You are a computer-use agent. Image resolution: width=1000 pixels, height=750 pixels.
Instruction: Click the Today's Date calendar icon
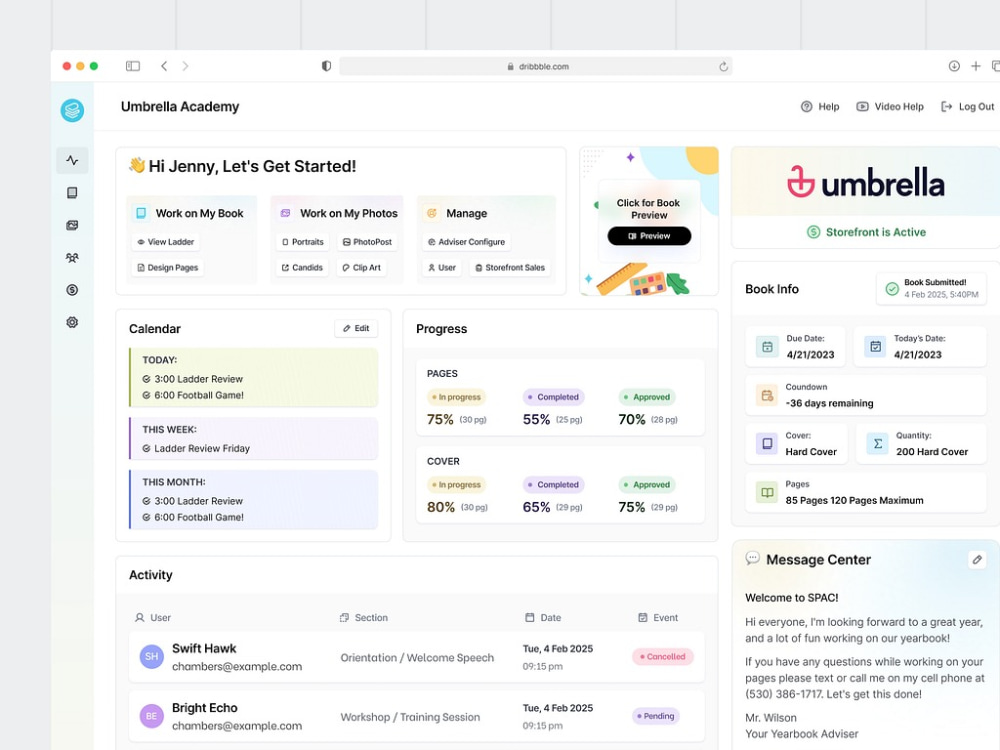(x=875, y=346)
